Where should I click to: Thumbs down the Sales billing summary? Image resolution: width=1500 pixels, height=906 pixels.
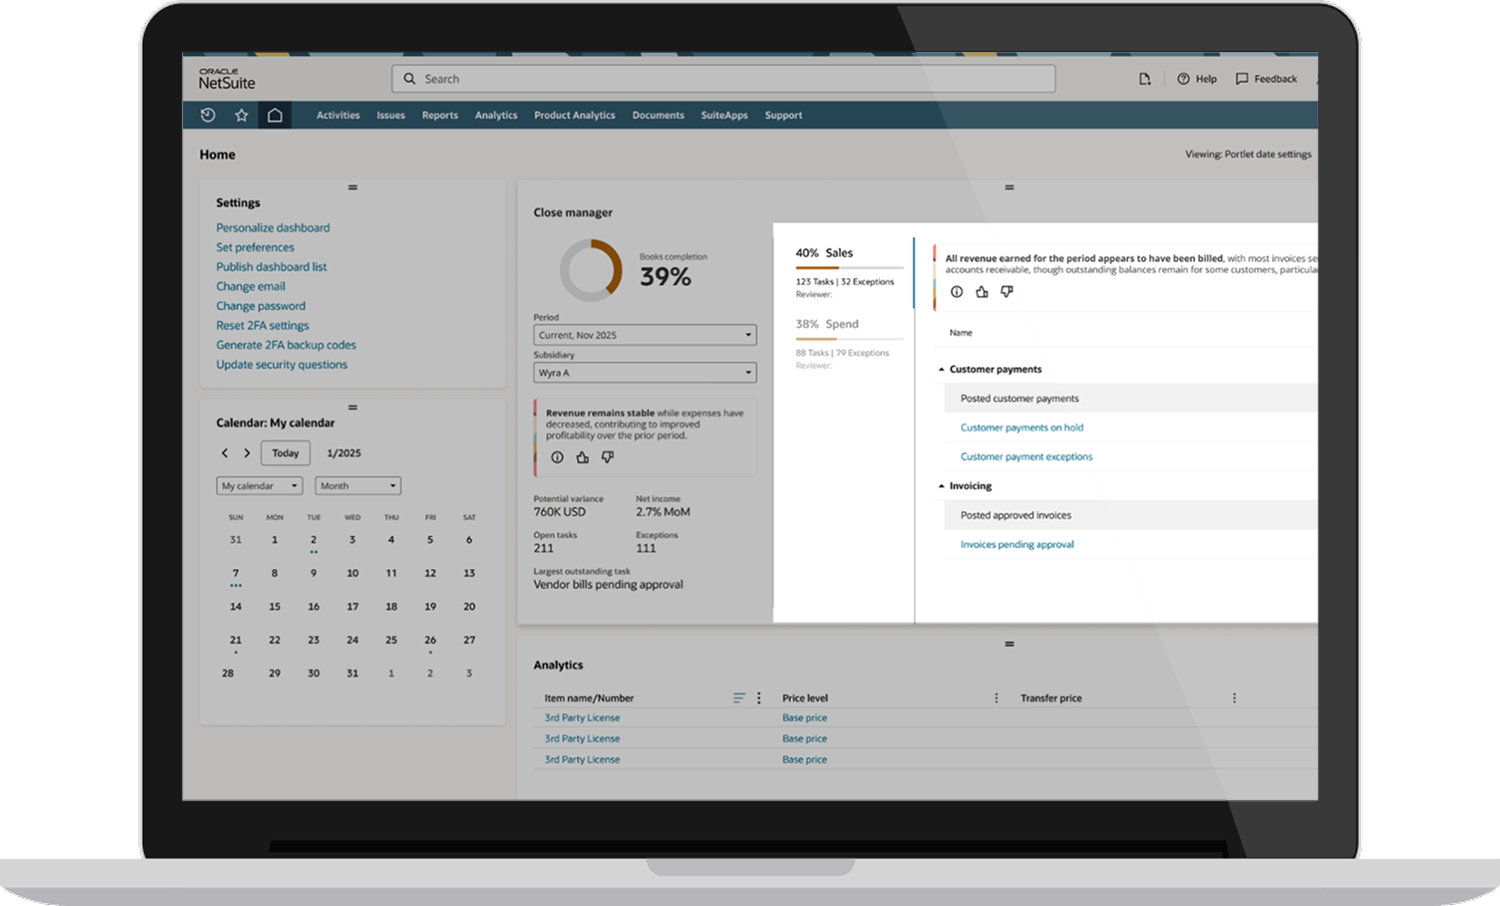(1006, 291)
